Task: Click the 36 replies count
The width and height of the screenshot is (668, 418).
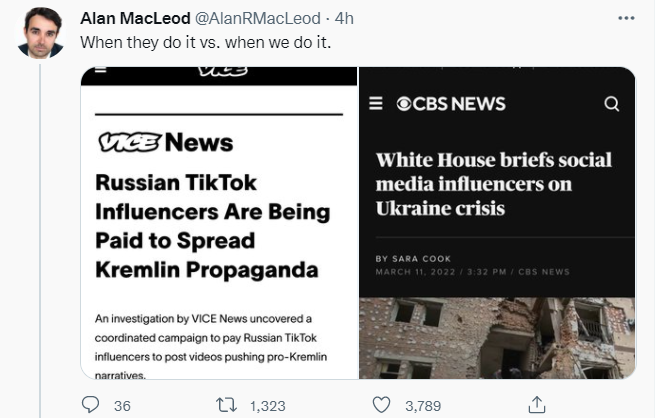Action: click(123, 405)
